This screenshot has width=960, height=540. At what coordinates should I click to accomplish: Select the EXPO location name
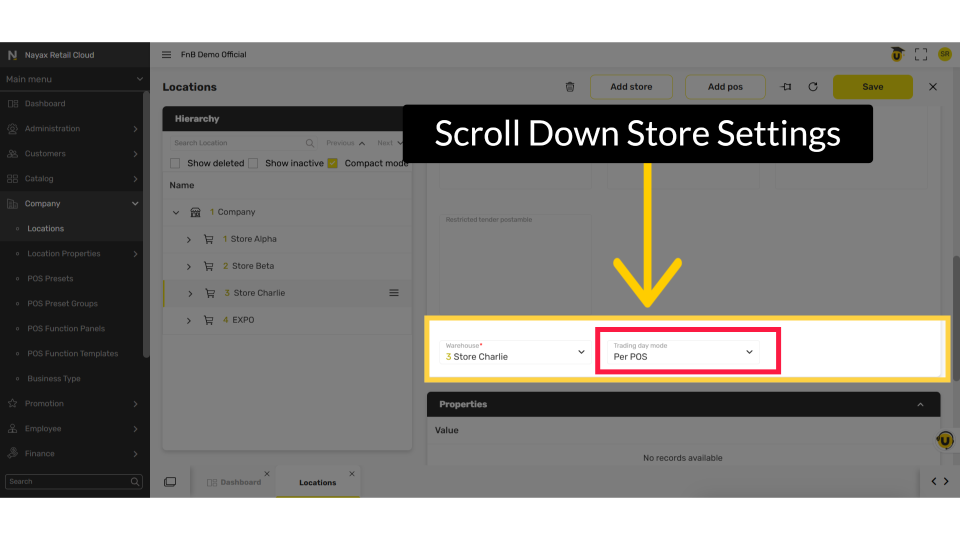243,320
